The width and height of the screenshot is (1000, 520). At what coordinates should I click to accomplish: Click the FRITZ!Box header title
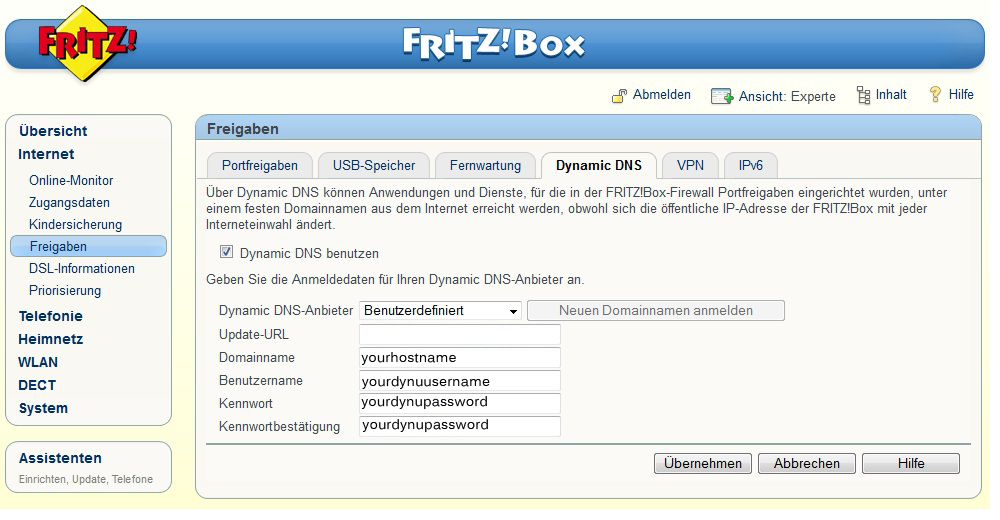pos(494,44)
